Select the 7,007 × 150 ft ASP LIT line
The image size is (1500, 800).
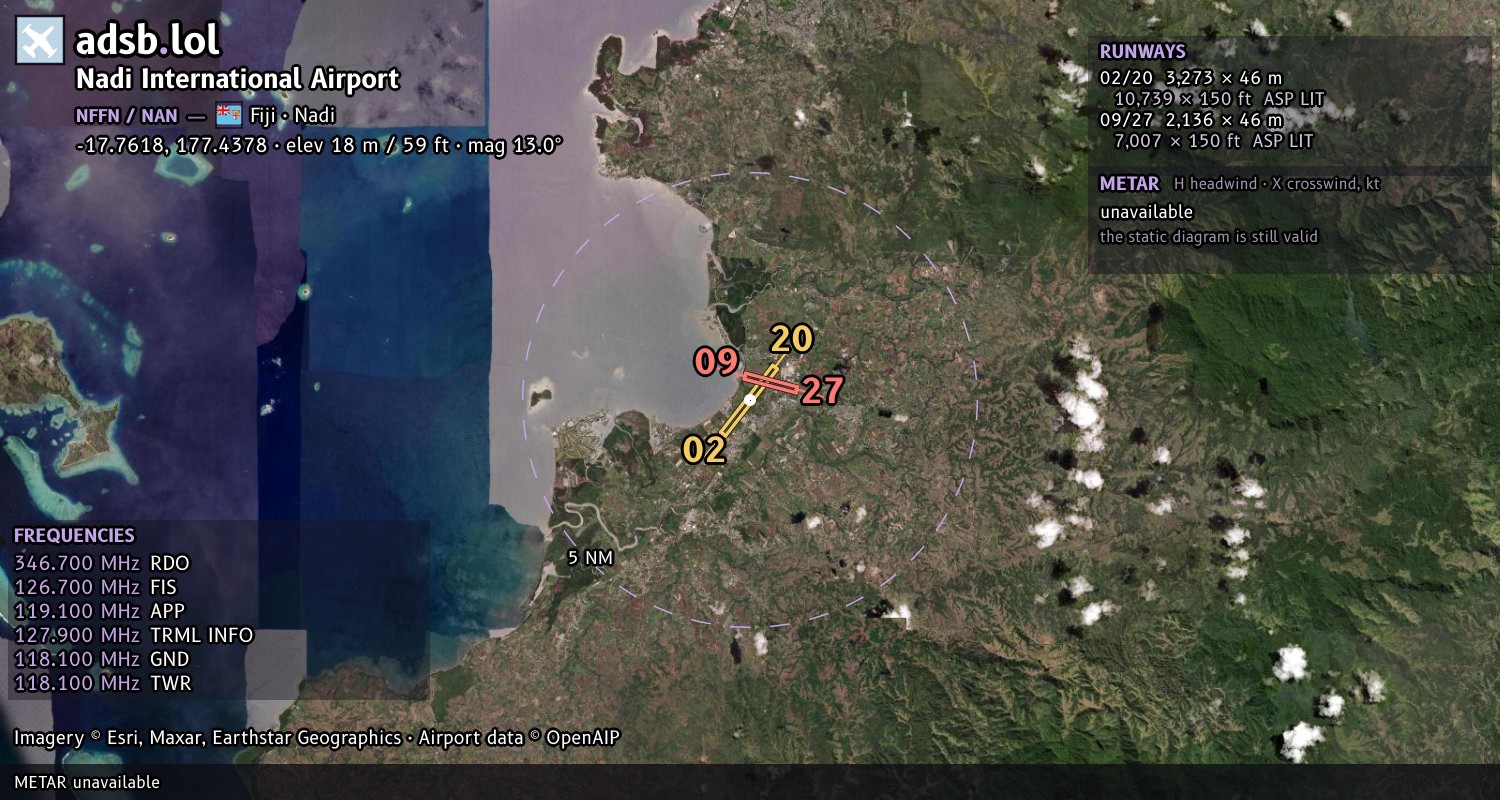point(1213,141)
